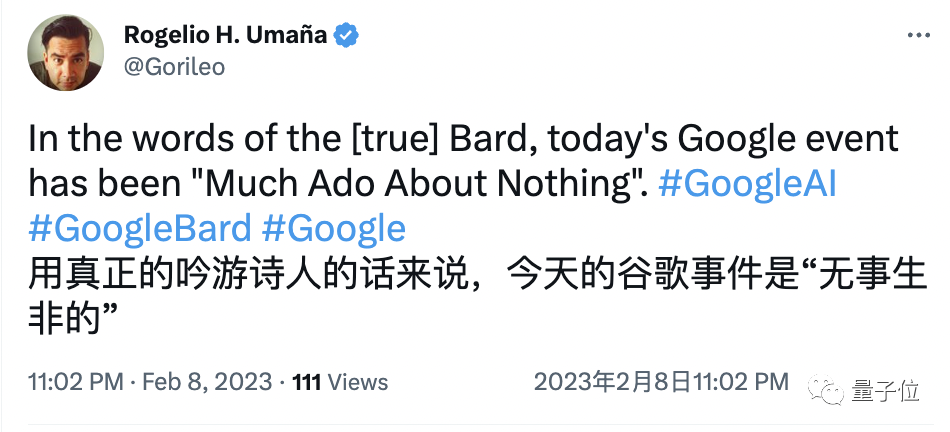
Task: Click the blue verified badge
Action: [x=346, y=36]
